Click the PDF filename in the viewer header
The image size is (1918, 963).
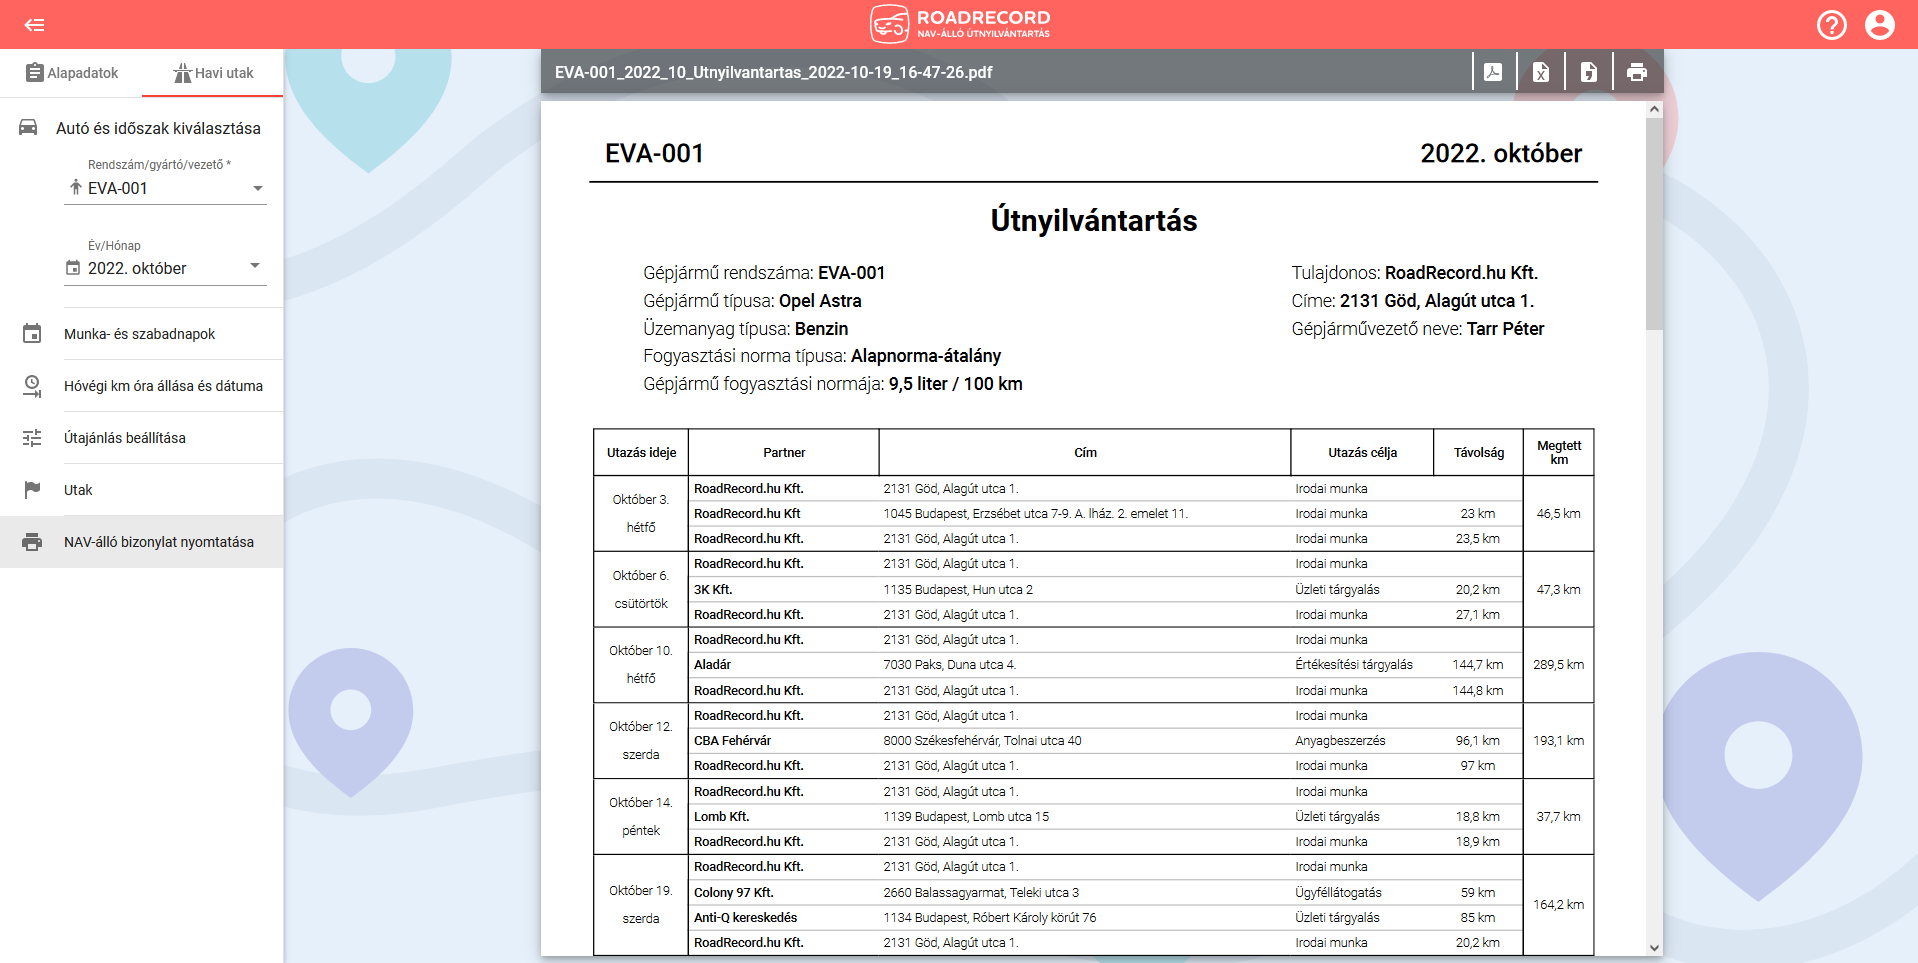[774, 72]
